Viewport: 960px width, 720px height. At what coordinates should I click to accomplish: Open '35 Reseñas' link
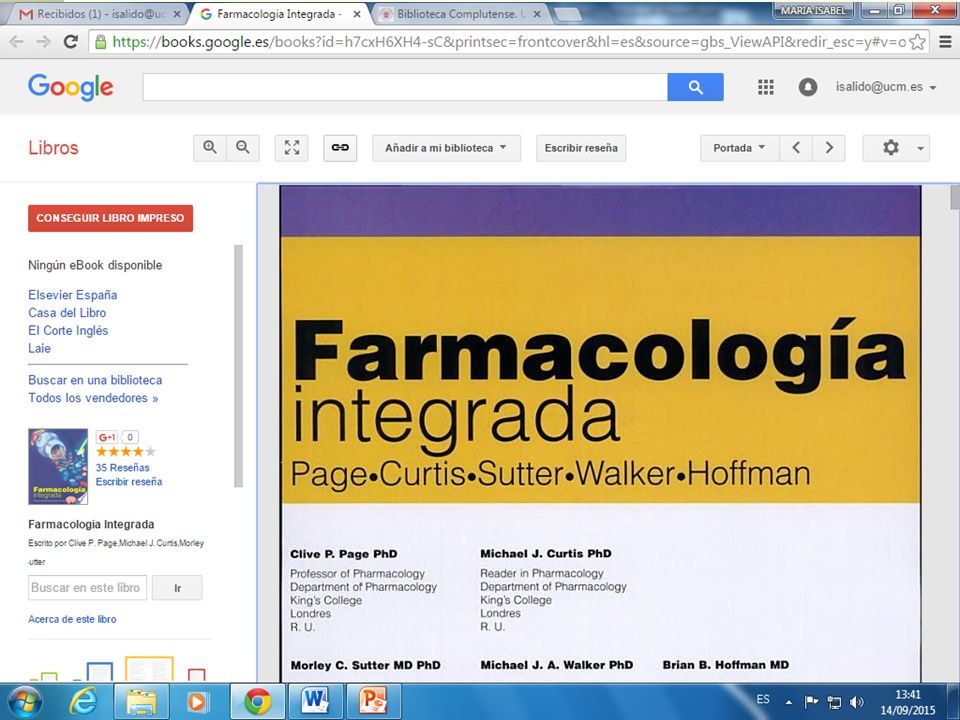click(x=122, y=467)
